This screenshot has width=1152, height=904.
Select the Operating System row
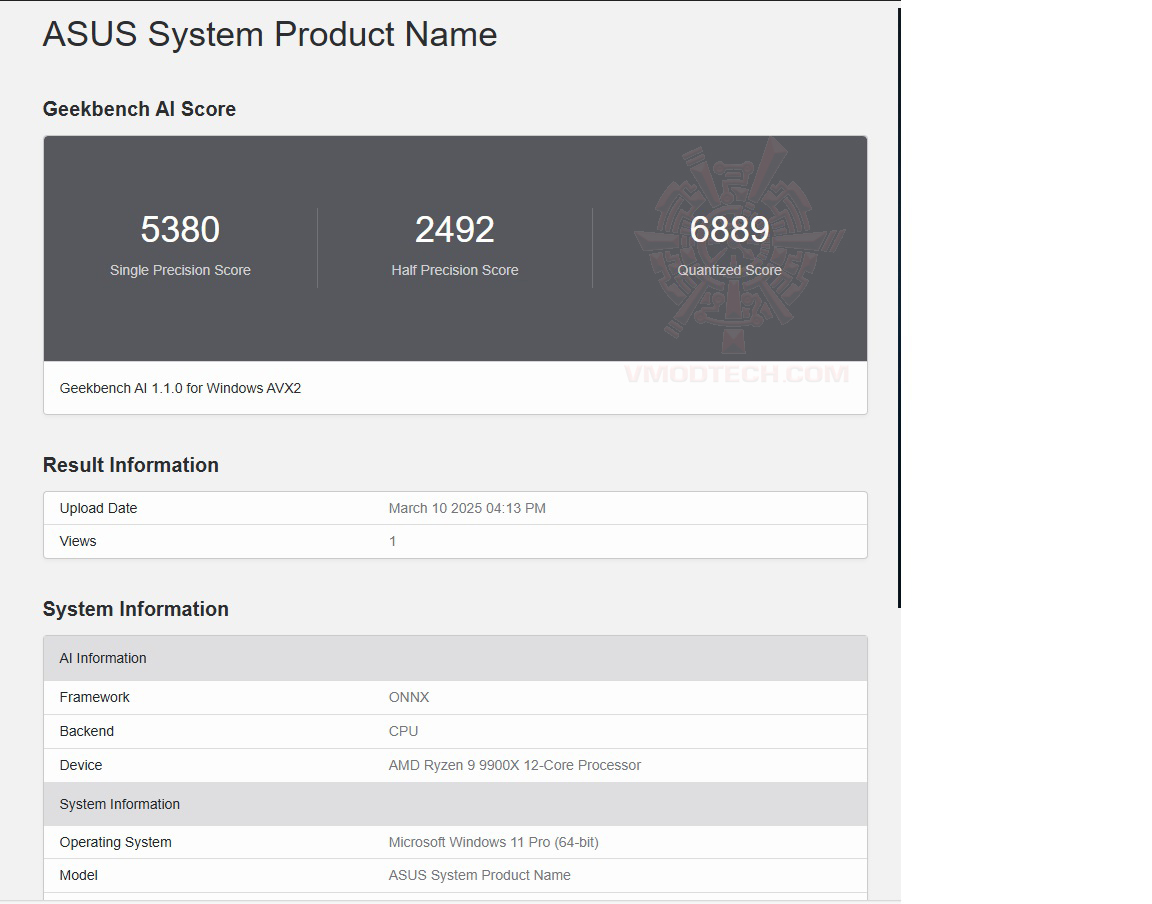click(115, 842)
